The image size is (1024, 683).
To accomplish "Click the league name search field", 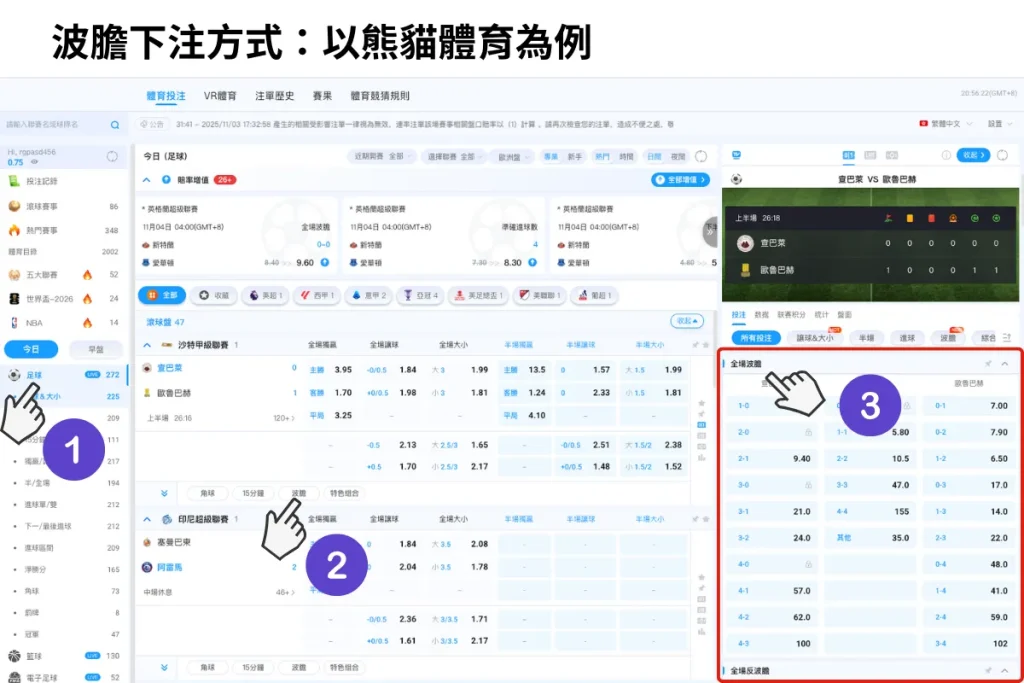I will tap(56, 125).
